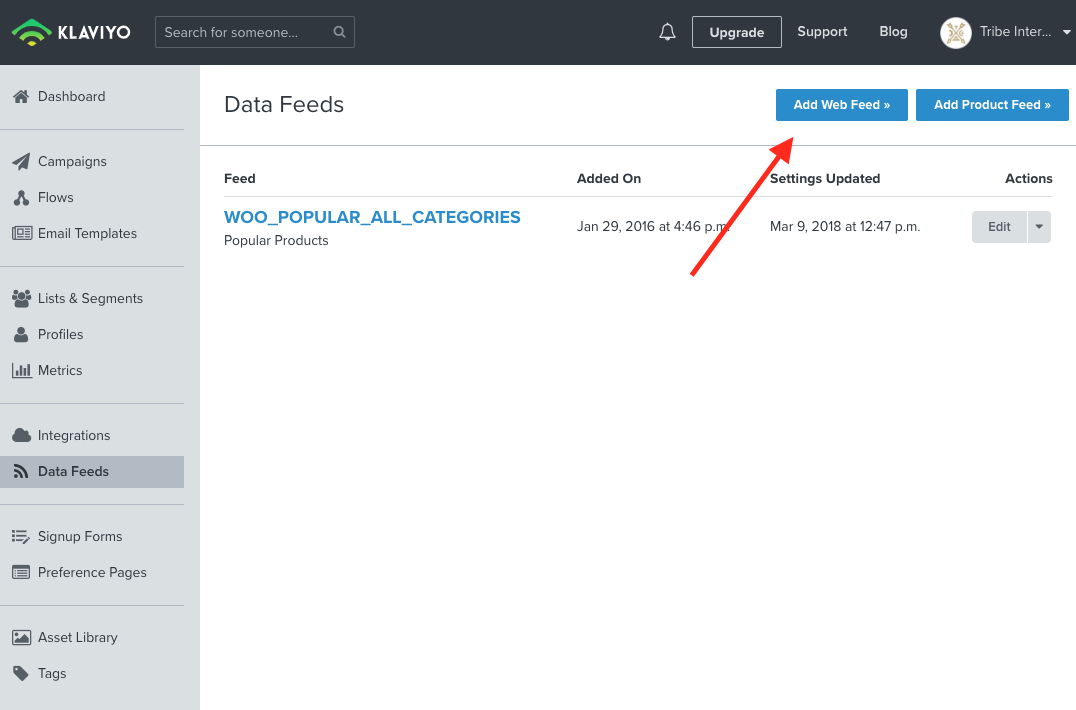
Task: Click the Preference Pages icon
Action: (x=21, y=572)
